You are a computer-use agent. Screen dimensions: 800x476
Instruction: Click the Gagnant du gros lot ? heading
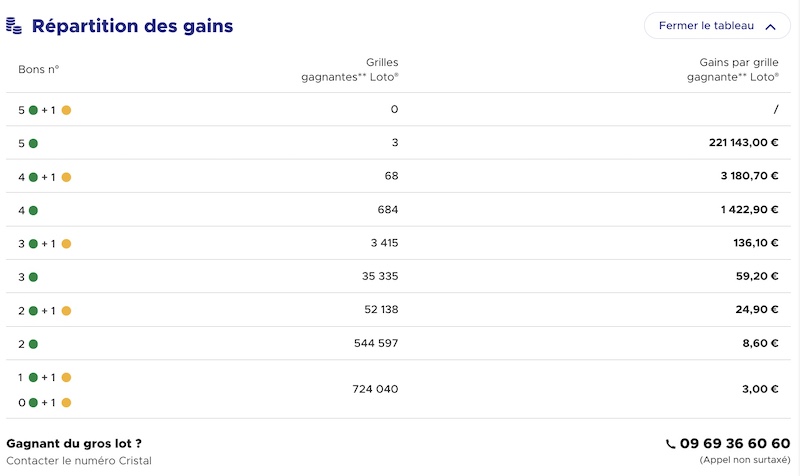[x=74, y=443]
